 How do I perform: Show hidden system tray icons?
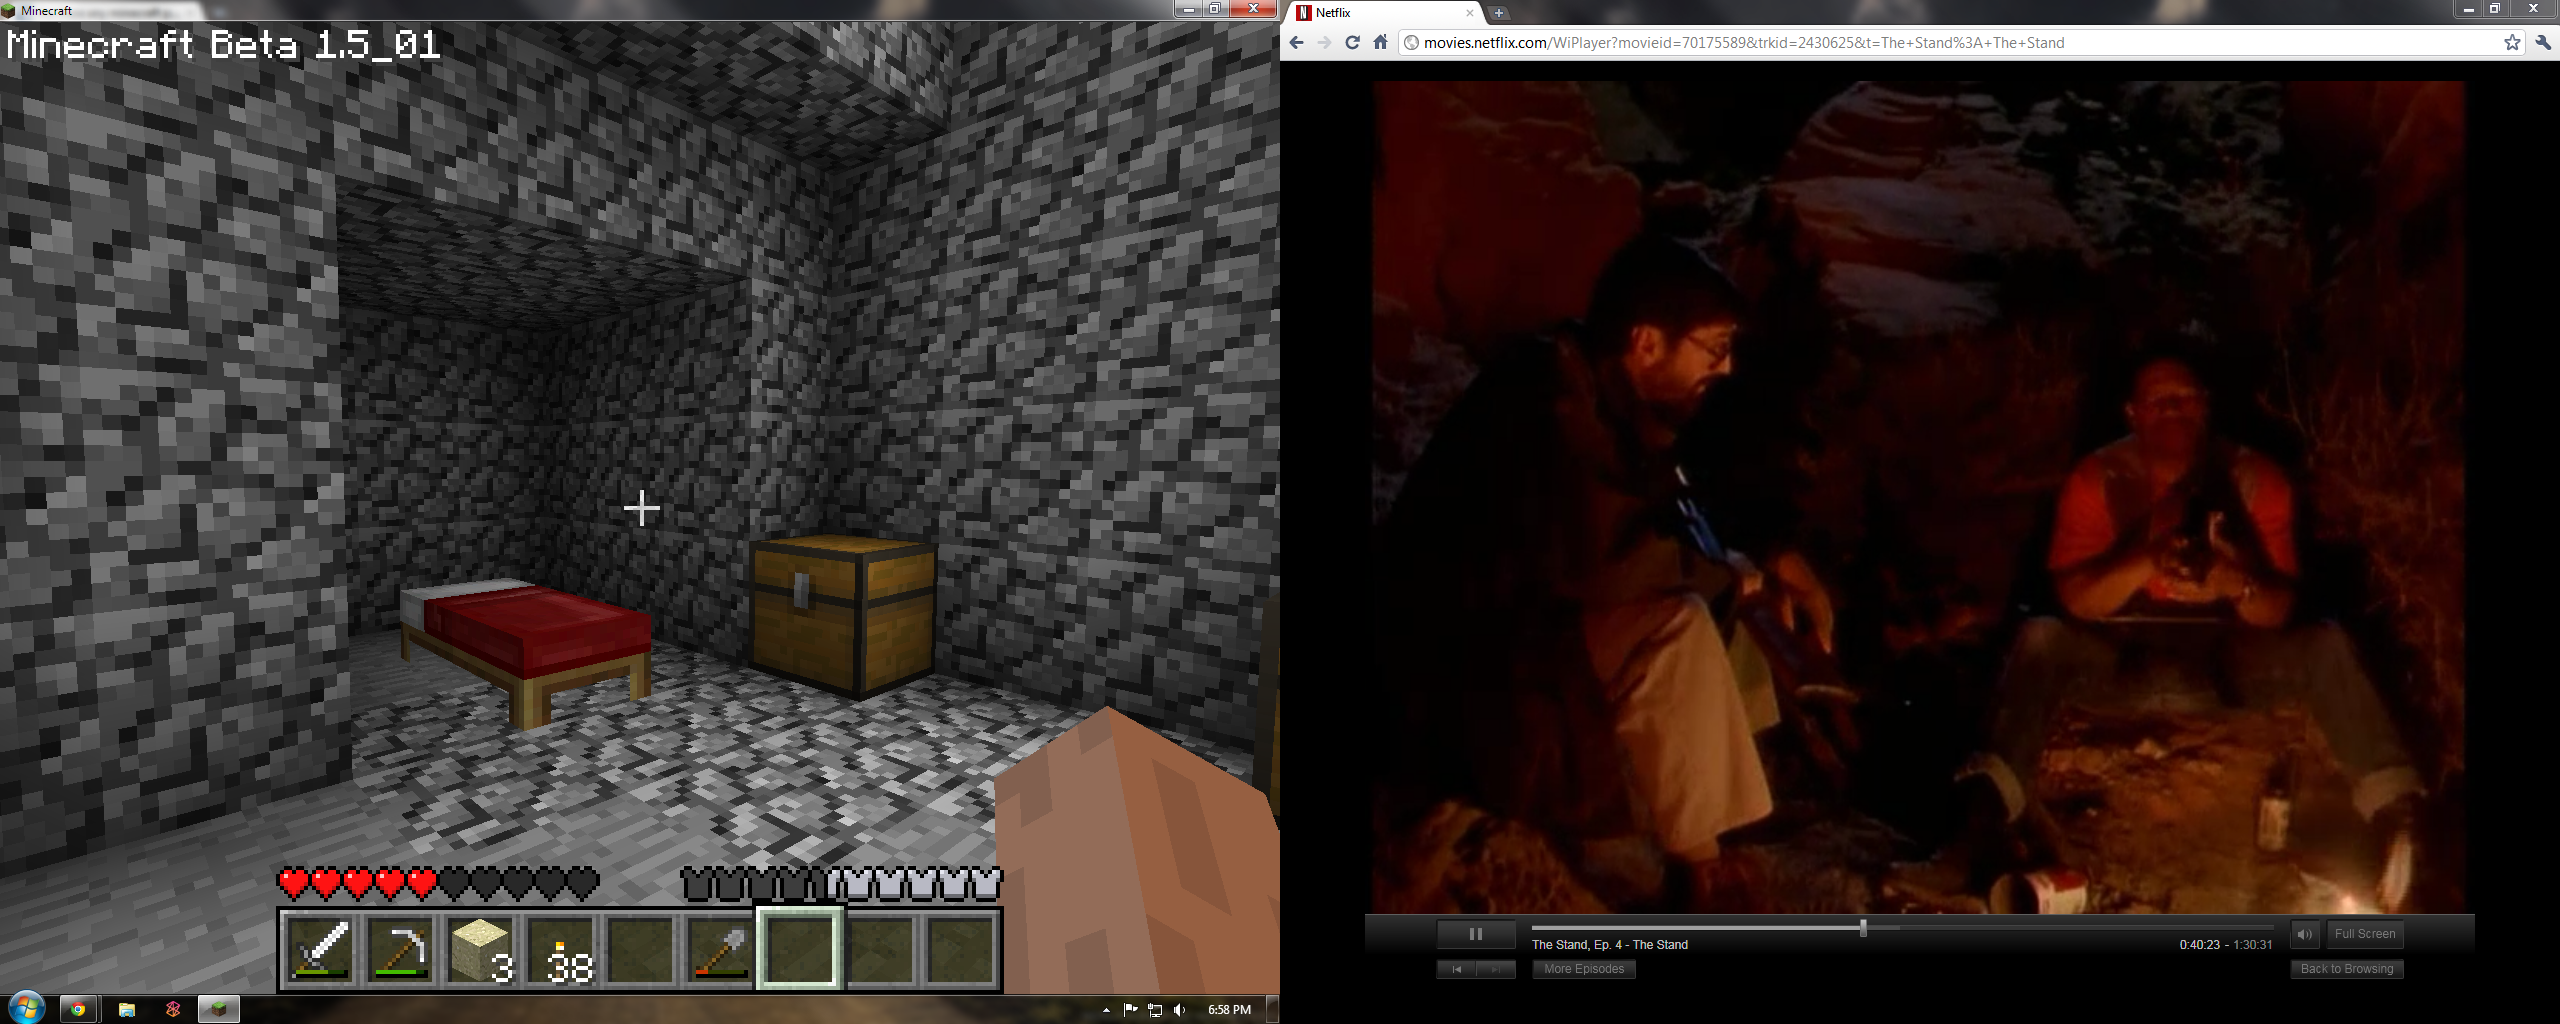pyautogui.click(x=1106, y=1010)
